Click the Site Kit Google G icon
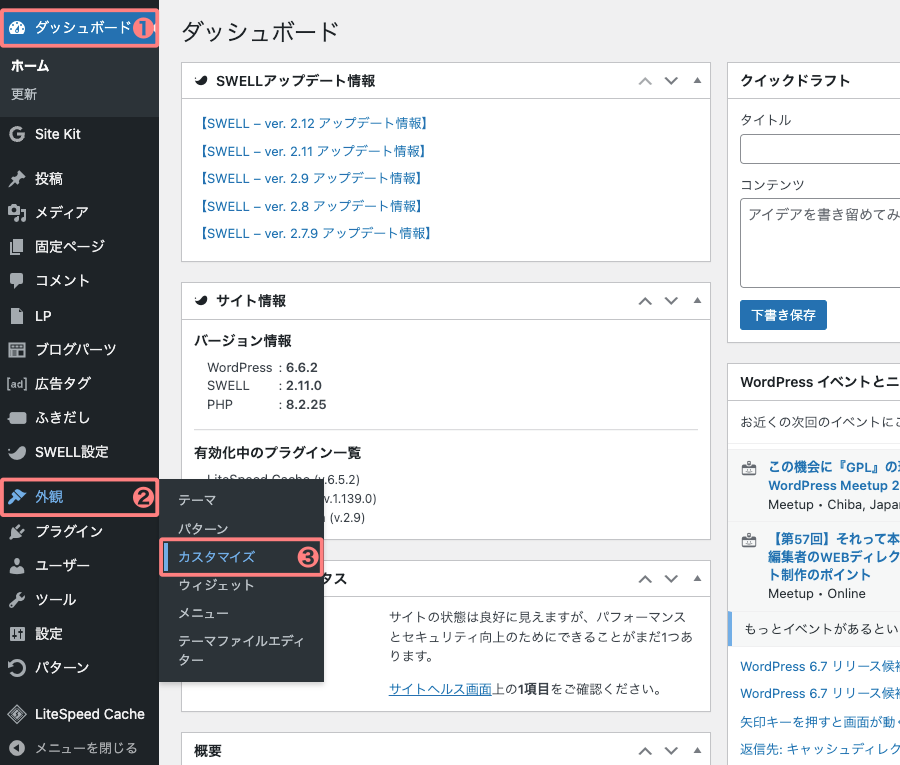This screenshot has width=900, height=765. tap(17, 134)
